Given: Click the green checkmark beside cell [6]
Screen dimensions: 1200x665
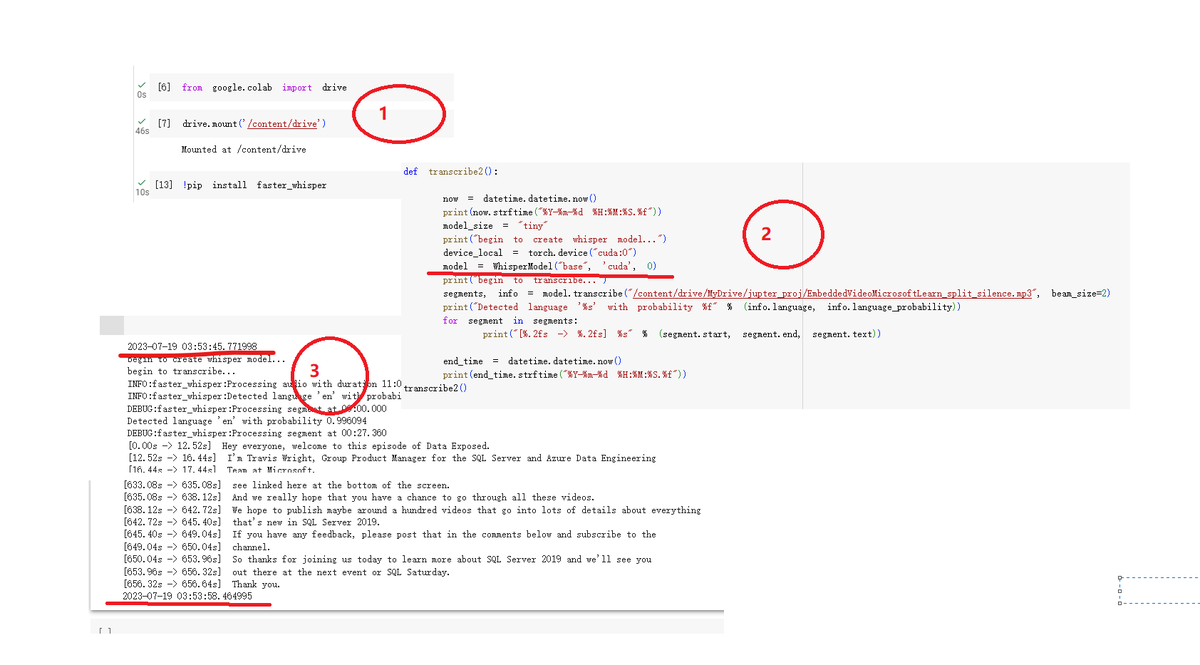Looking at the screenshot, I should [141, 84].
